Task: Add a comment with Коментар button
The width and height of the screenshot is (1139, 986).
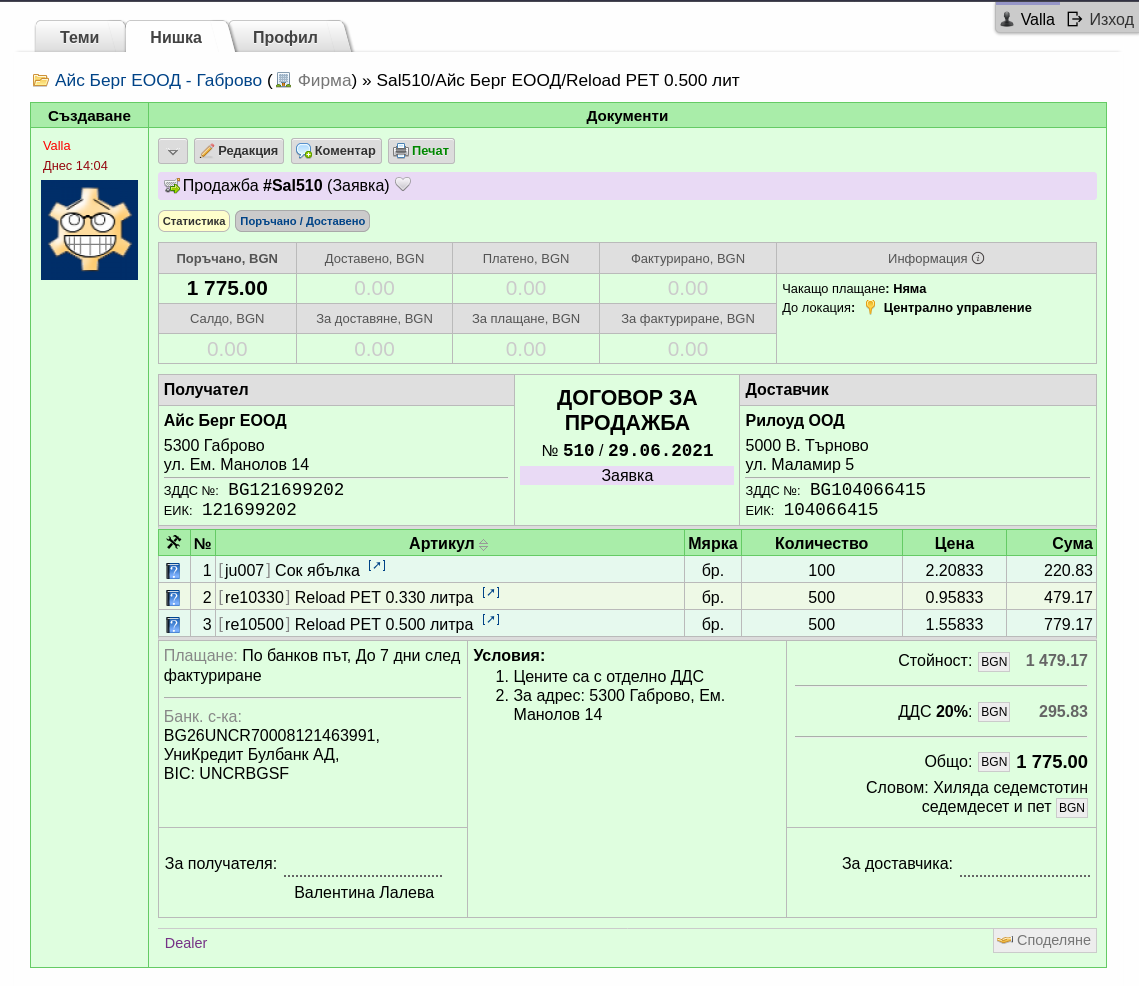Action: click(x=336, y=151)
